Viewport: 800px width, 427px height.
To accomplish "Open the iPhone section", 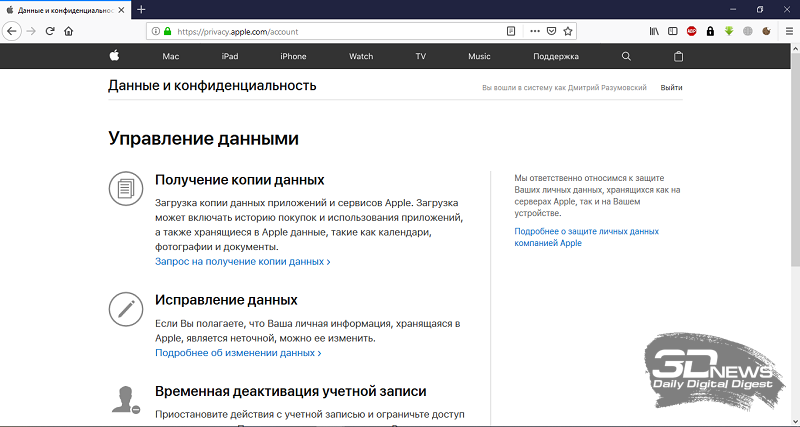I will click(x=293, y=56).
